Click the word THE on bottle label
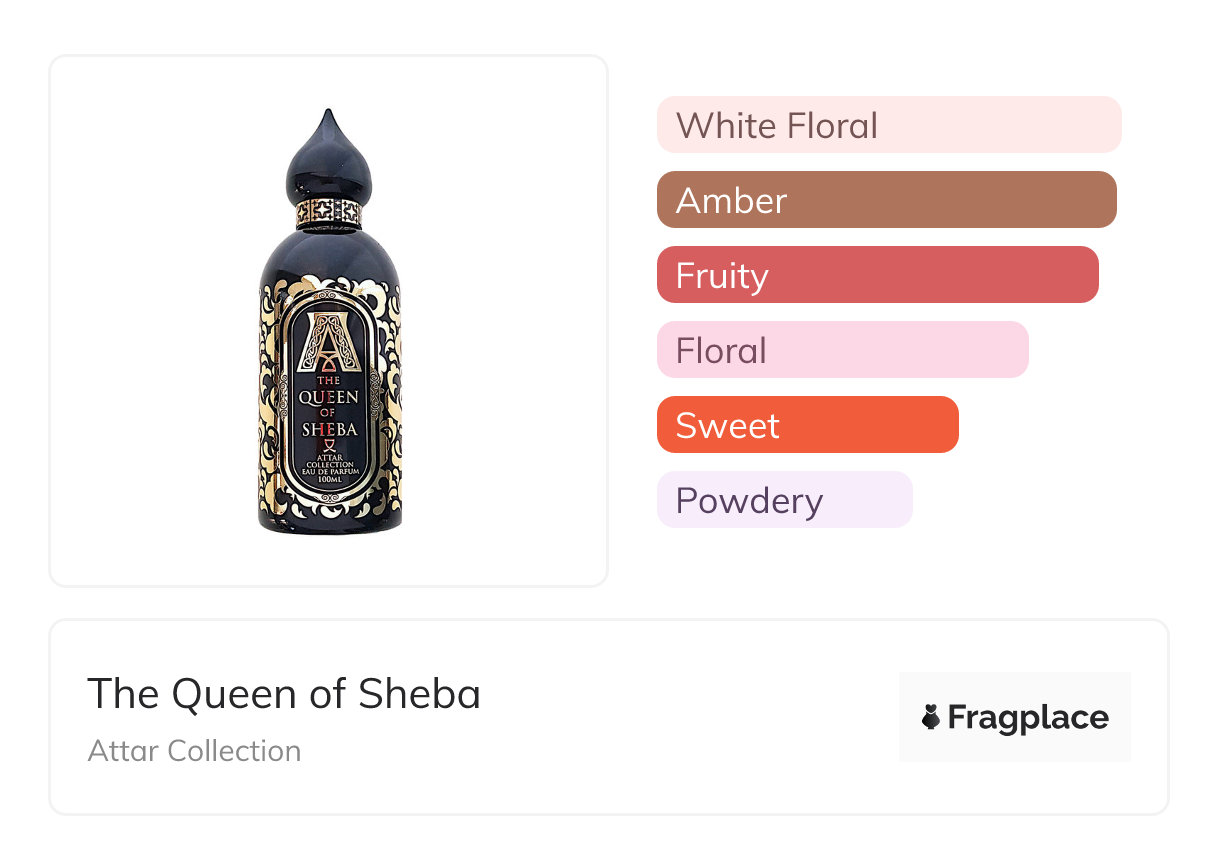Image resolution: width=1218 pixels, height=864 pixels. point(329,380)
